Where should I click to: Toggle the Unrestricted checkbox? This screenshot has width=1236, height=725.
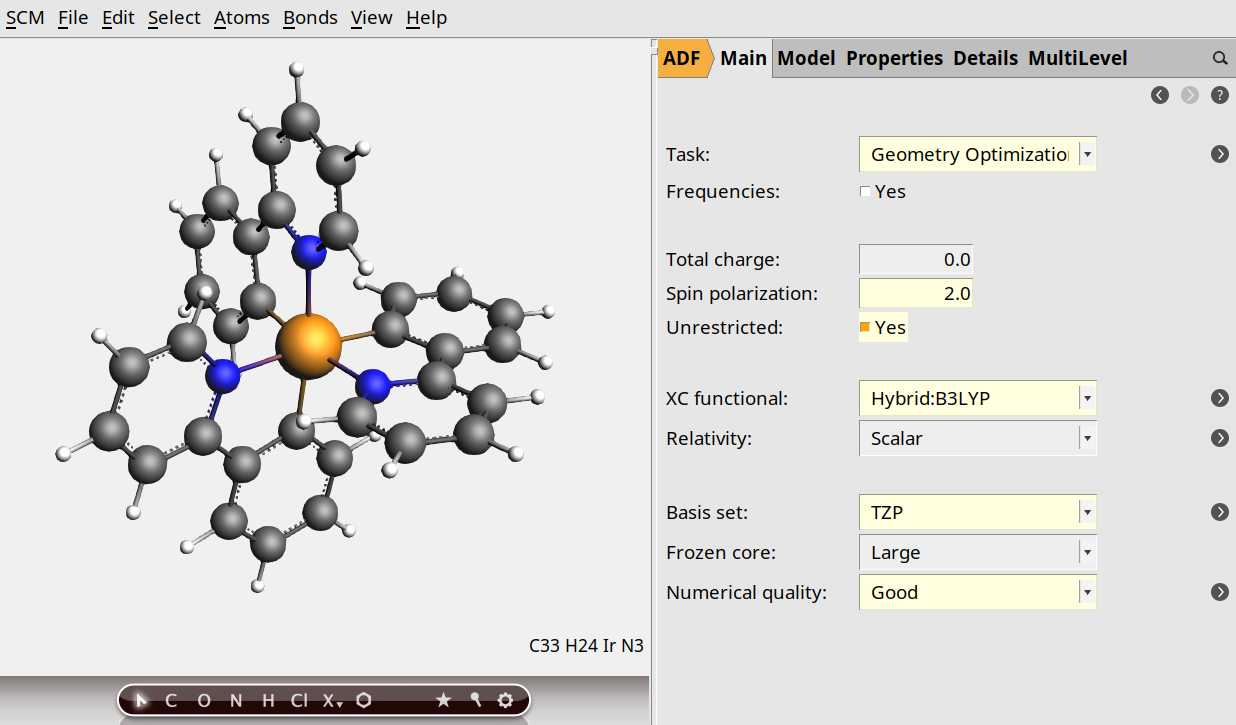pos(865,327)
